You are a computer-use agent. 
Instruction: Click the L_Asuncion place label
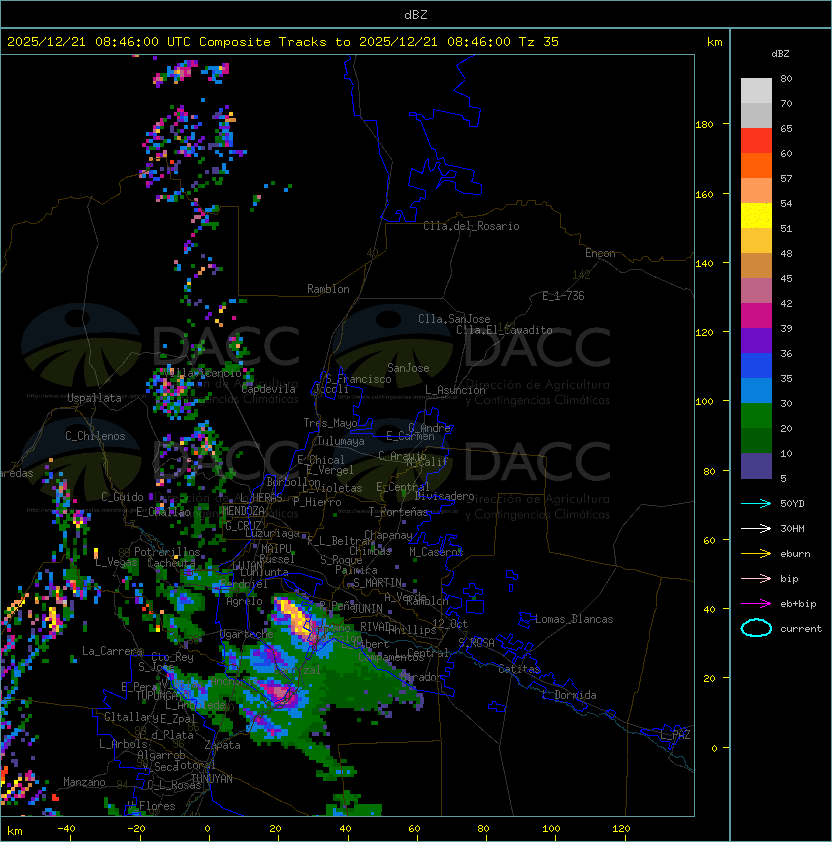pyautogui.click(x=455, y=390)
